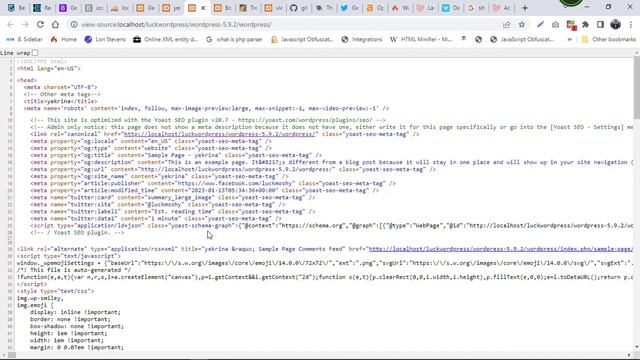
Task: Open the first Javascript Obfuscat bookmark
Action: click(302, 39)
